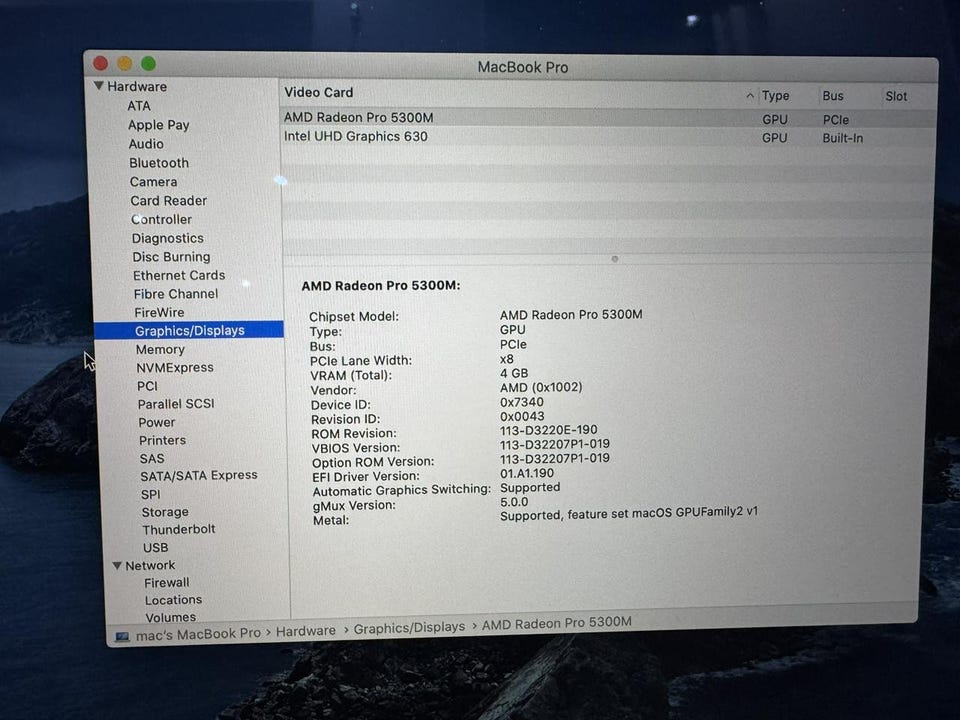Zoom window with green button
Image resolution: width=960 pixels, height=720 pixels.
click(149, 63)
